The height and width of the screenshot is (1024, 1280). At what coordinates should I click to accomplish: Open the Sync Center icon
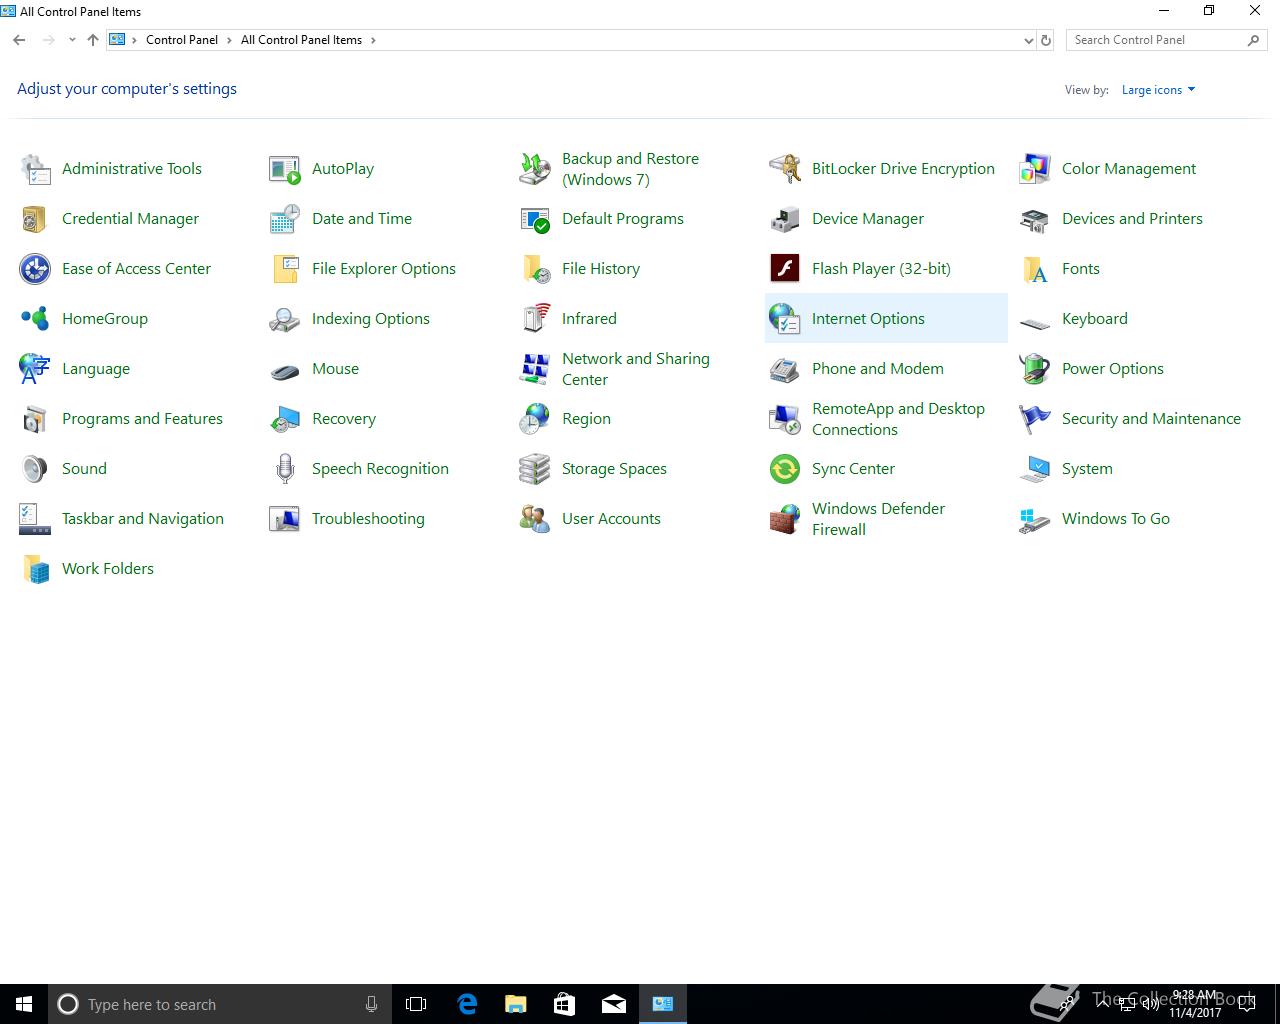(x=785, y=469)
